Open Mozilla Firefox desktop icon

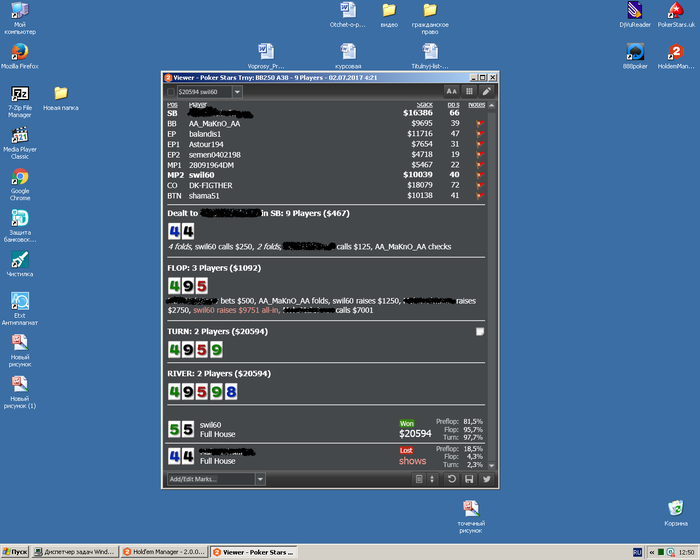(20, 56)
